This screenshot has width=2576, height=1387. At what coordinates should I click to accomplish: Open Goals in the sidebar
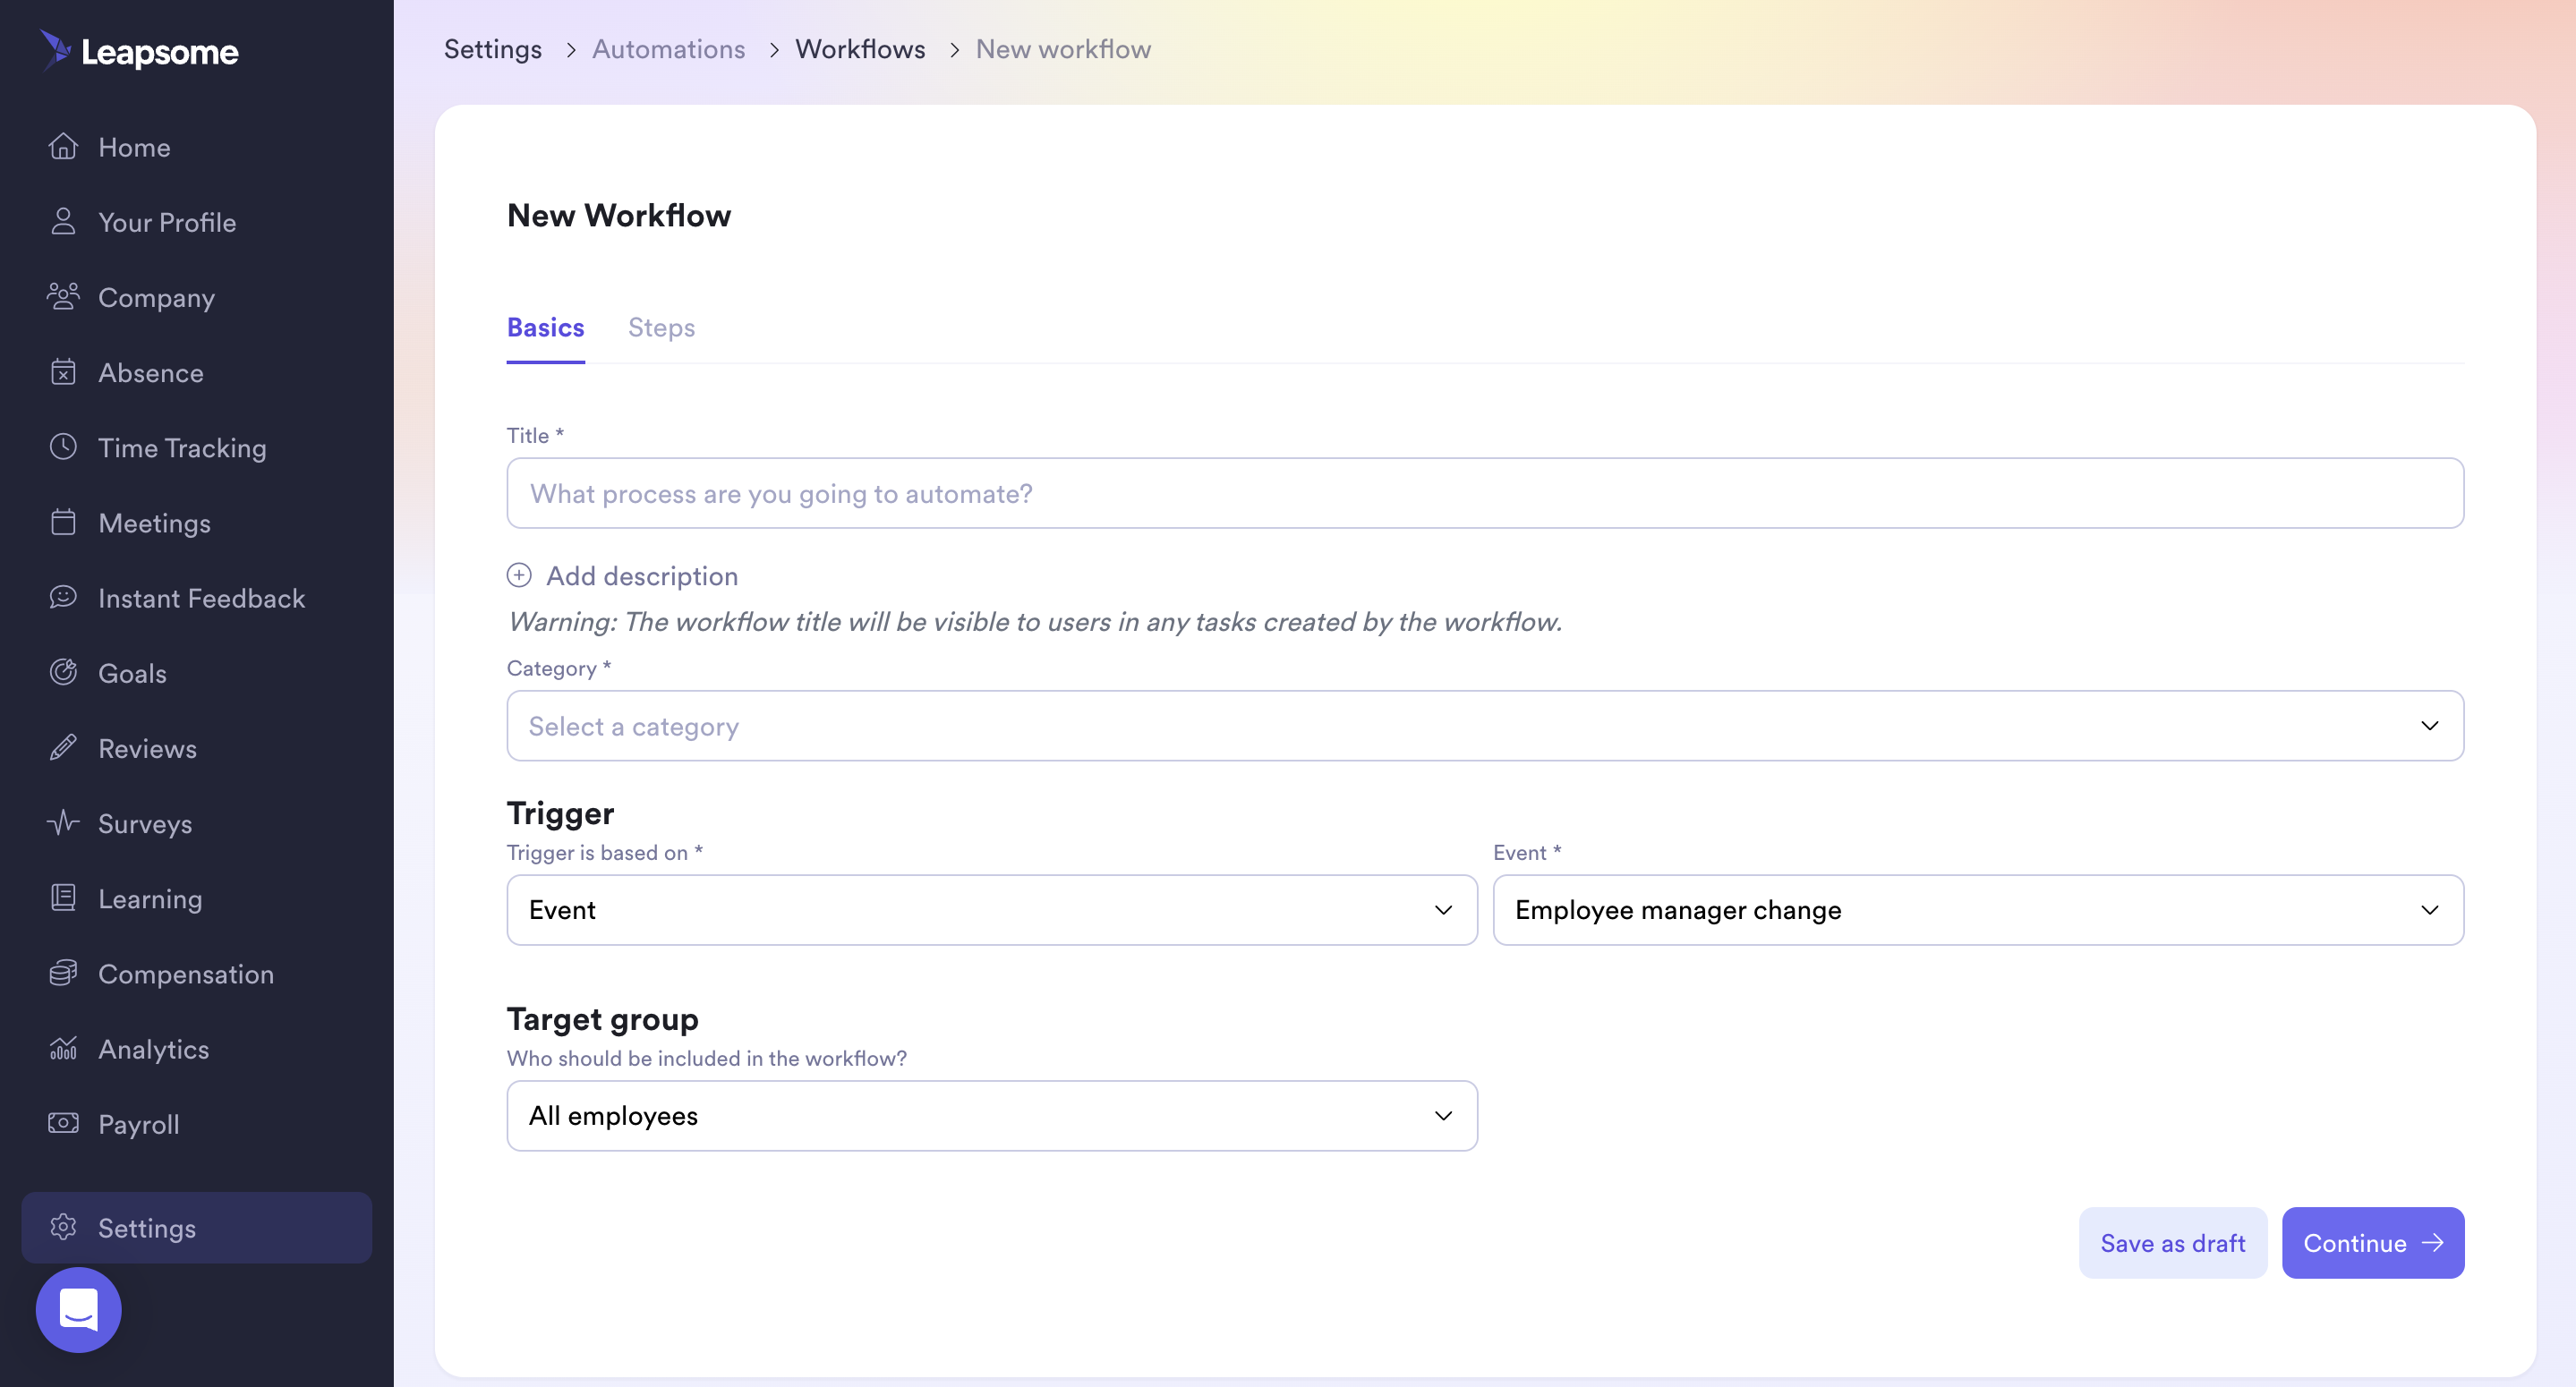pyautogui.click(x=197, y=672)
